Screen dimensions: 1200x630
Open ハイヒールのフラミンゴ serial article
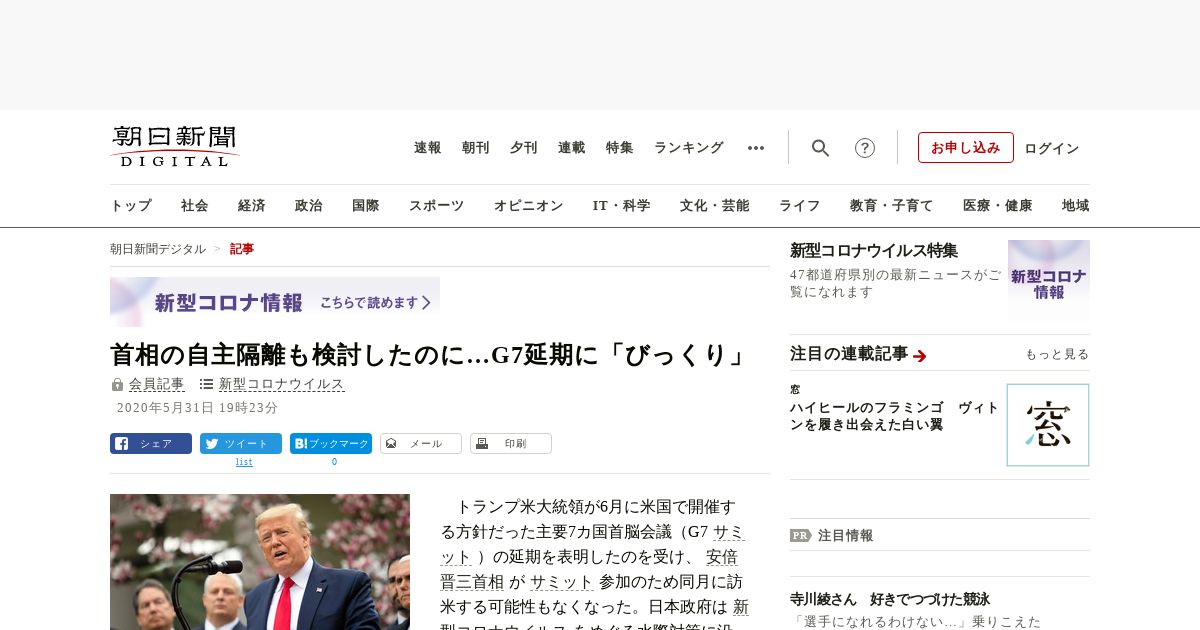894,416
